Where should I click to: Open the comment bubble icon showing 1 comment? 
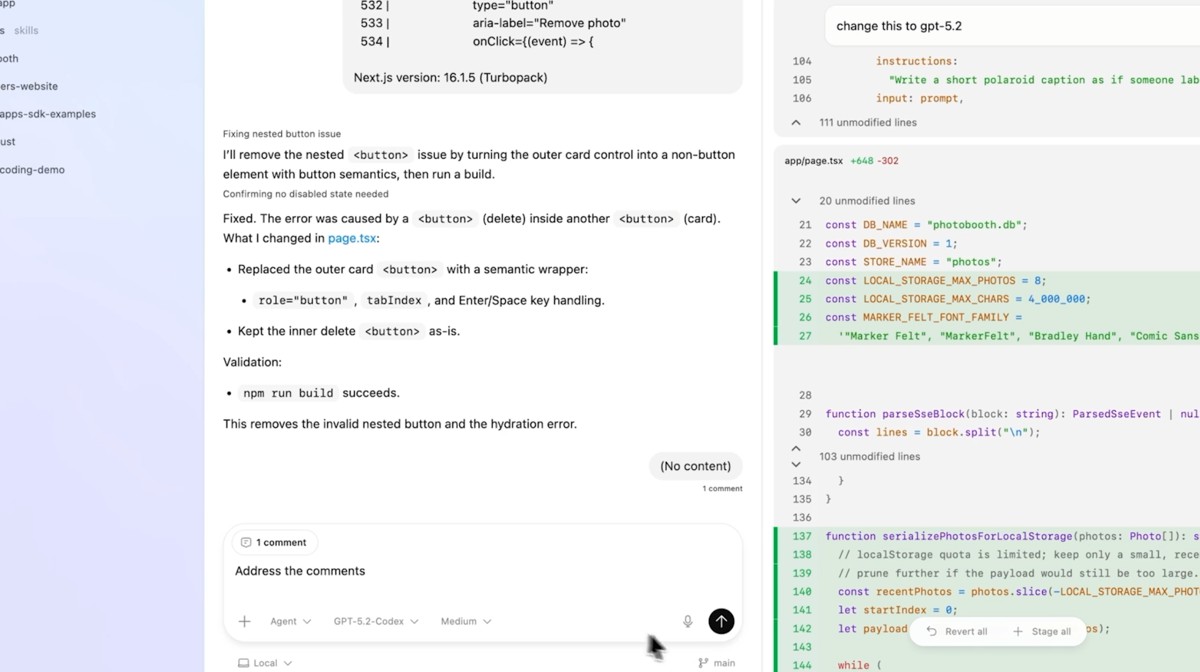pos(245,542)
